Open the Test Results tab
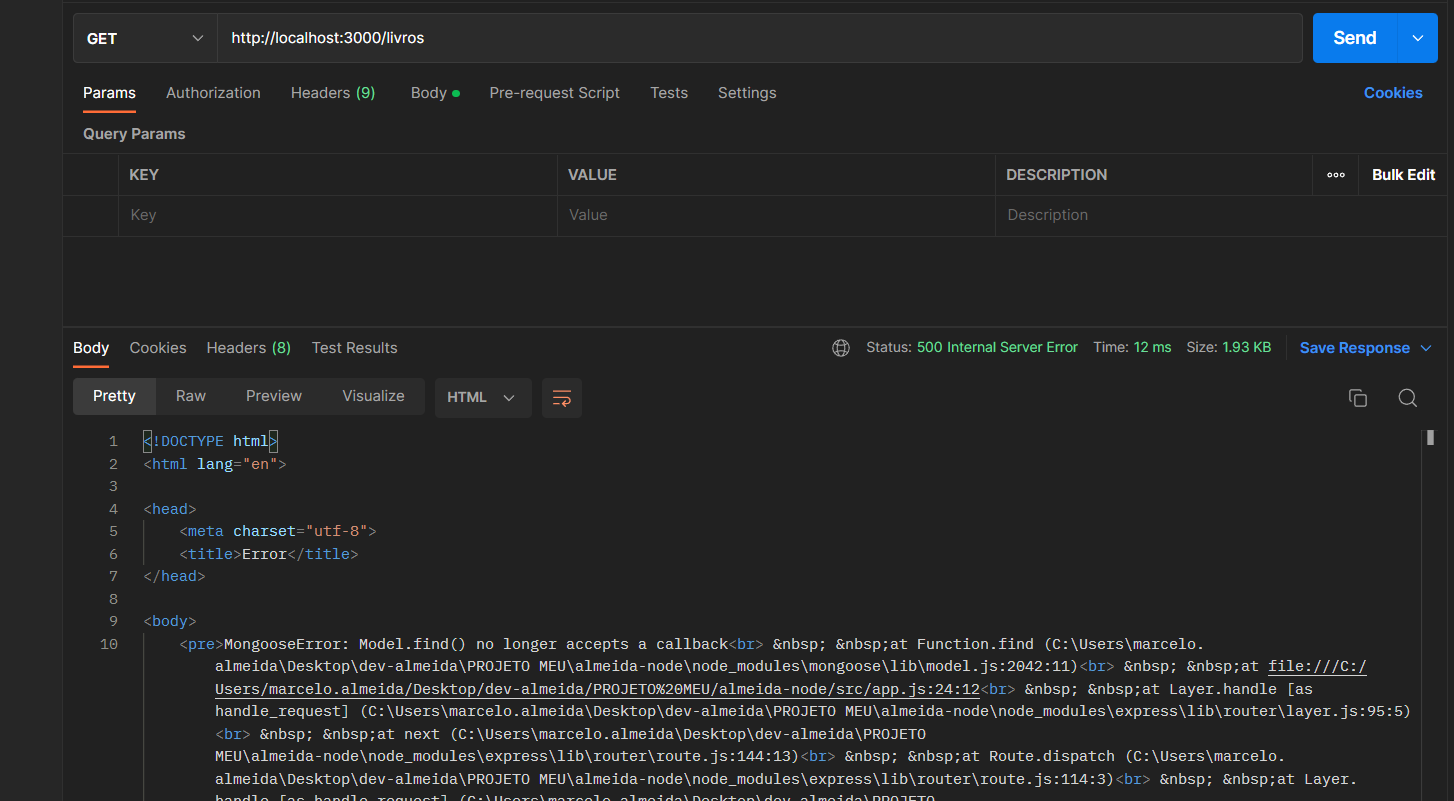Image resolution: width=1454 pixels, height=801 pixels. tap(354, 348)
